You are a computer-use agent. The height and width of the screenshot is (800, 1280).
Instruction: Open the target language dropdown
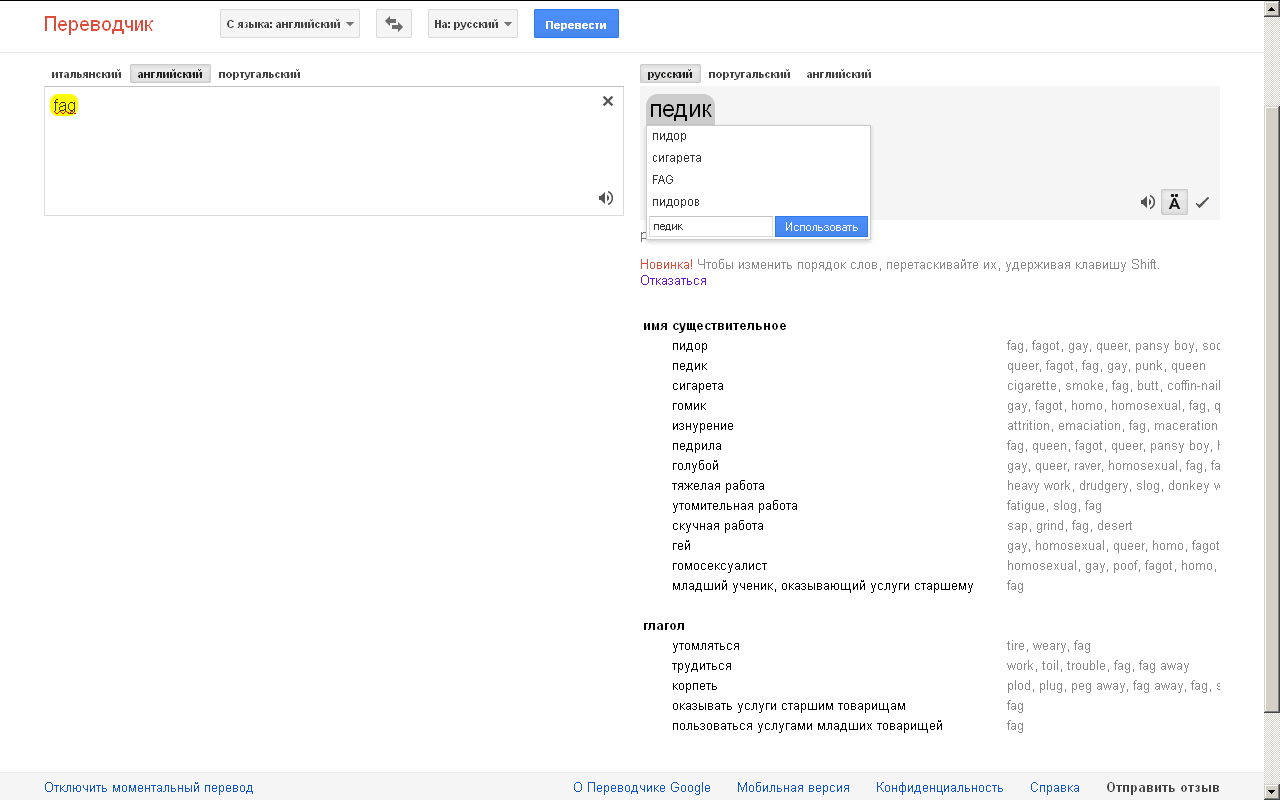point(473,24)
